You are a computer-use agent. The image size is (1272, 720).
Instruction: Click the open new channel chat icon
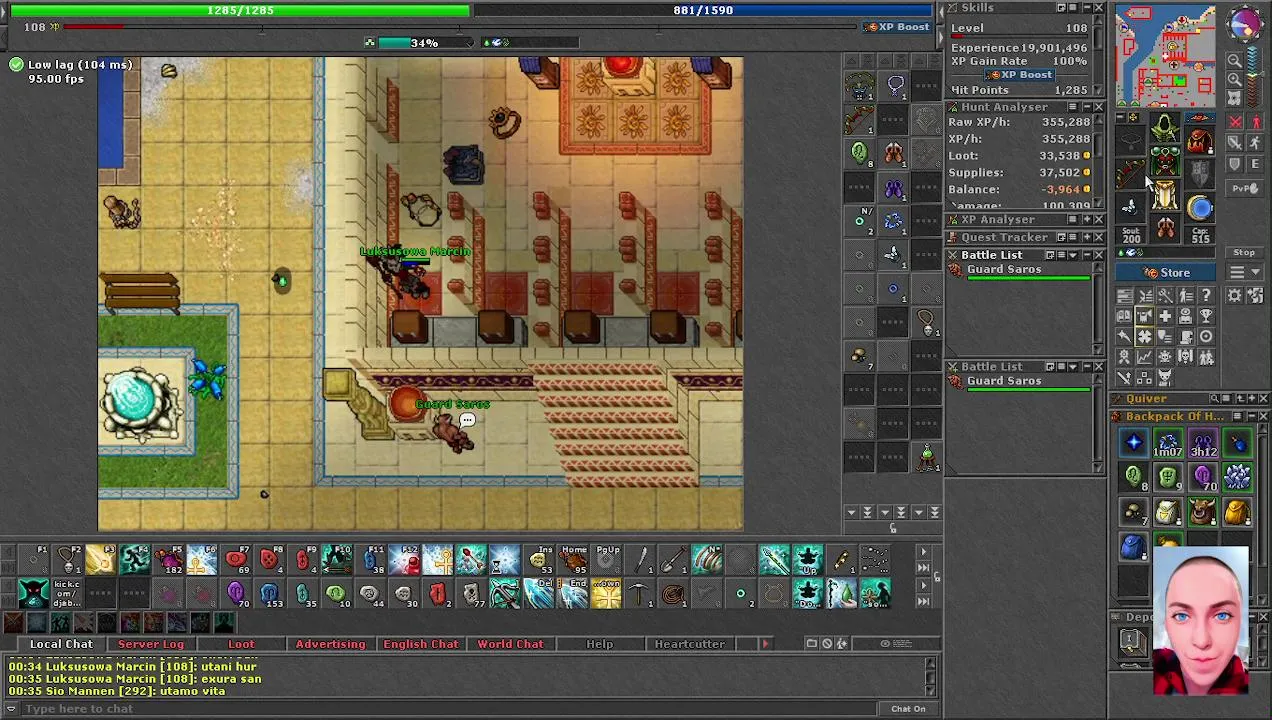(x=811, y=644)
